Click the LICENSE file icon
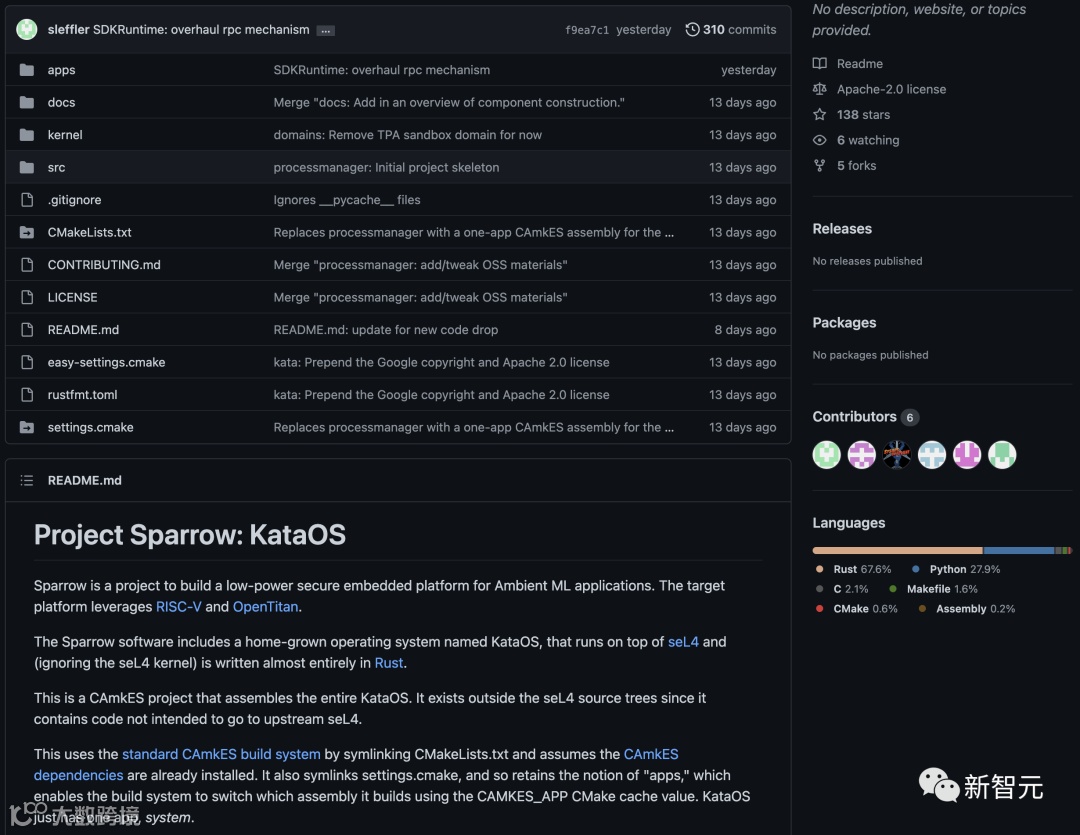This screenshot has width=1080, height=835. pos(27,297)
